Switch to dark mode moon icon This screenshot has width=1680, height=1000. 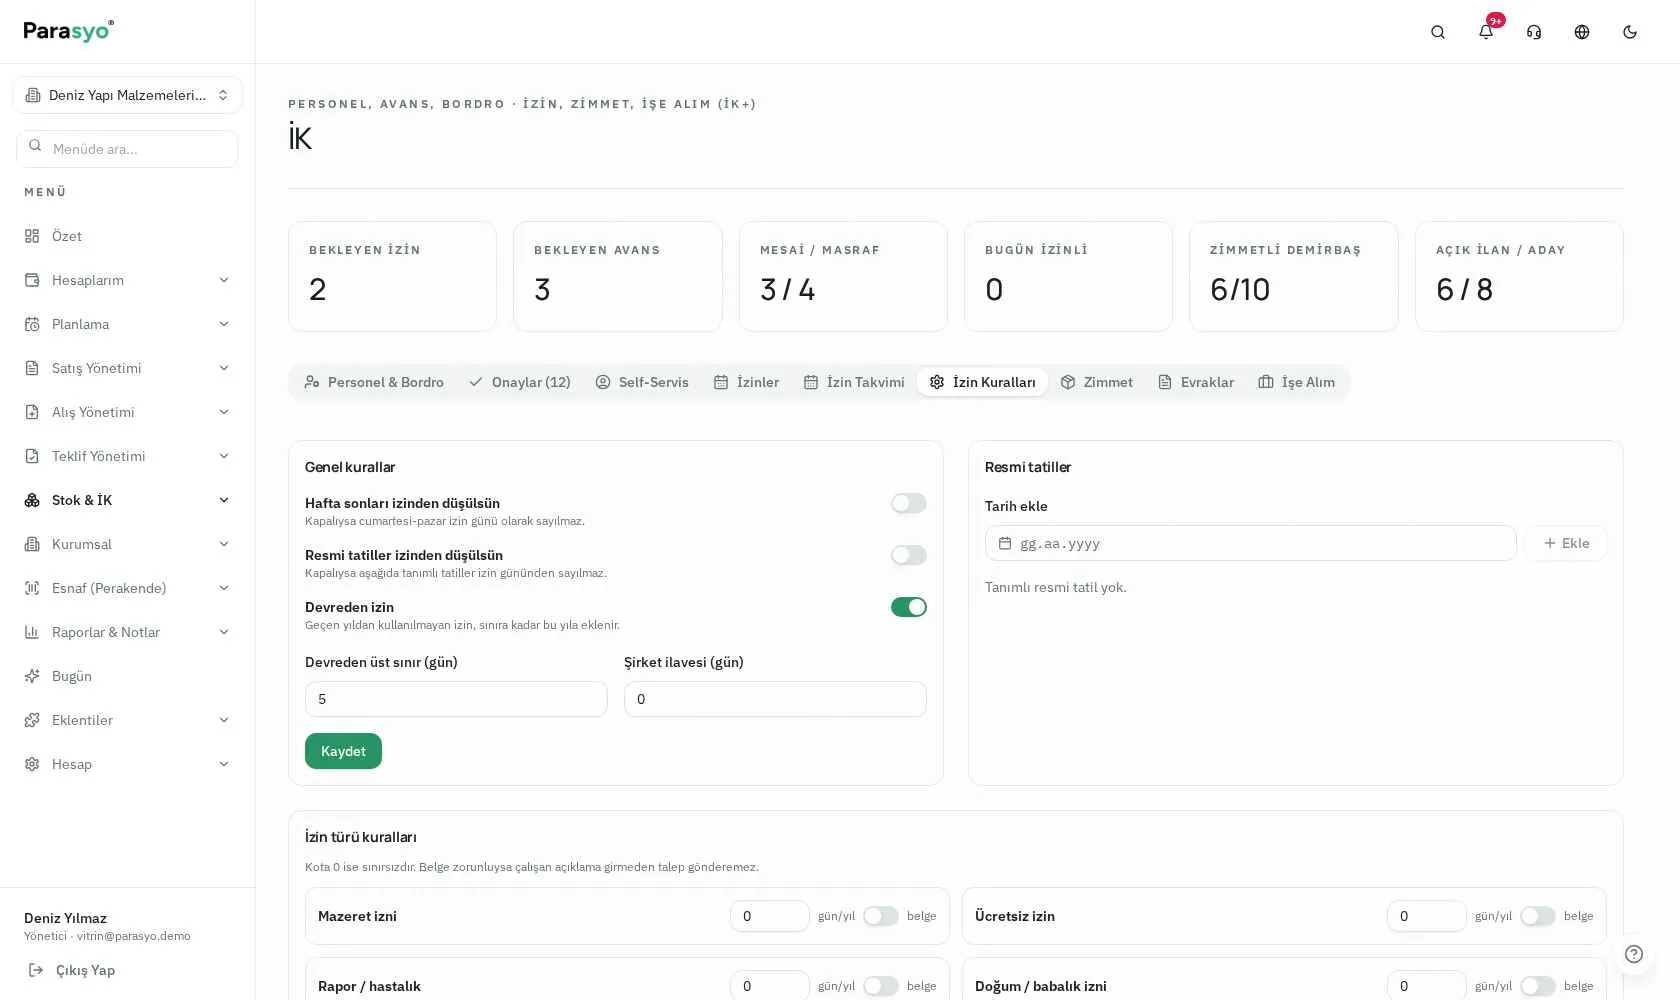point(1630,32)
